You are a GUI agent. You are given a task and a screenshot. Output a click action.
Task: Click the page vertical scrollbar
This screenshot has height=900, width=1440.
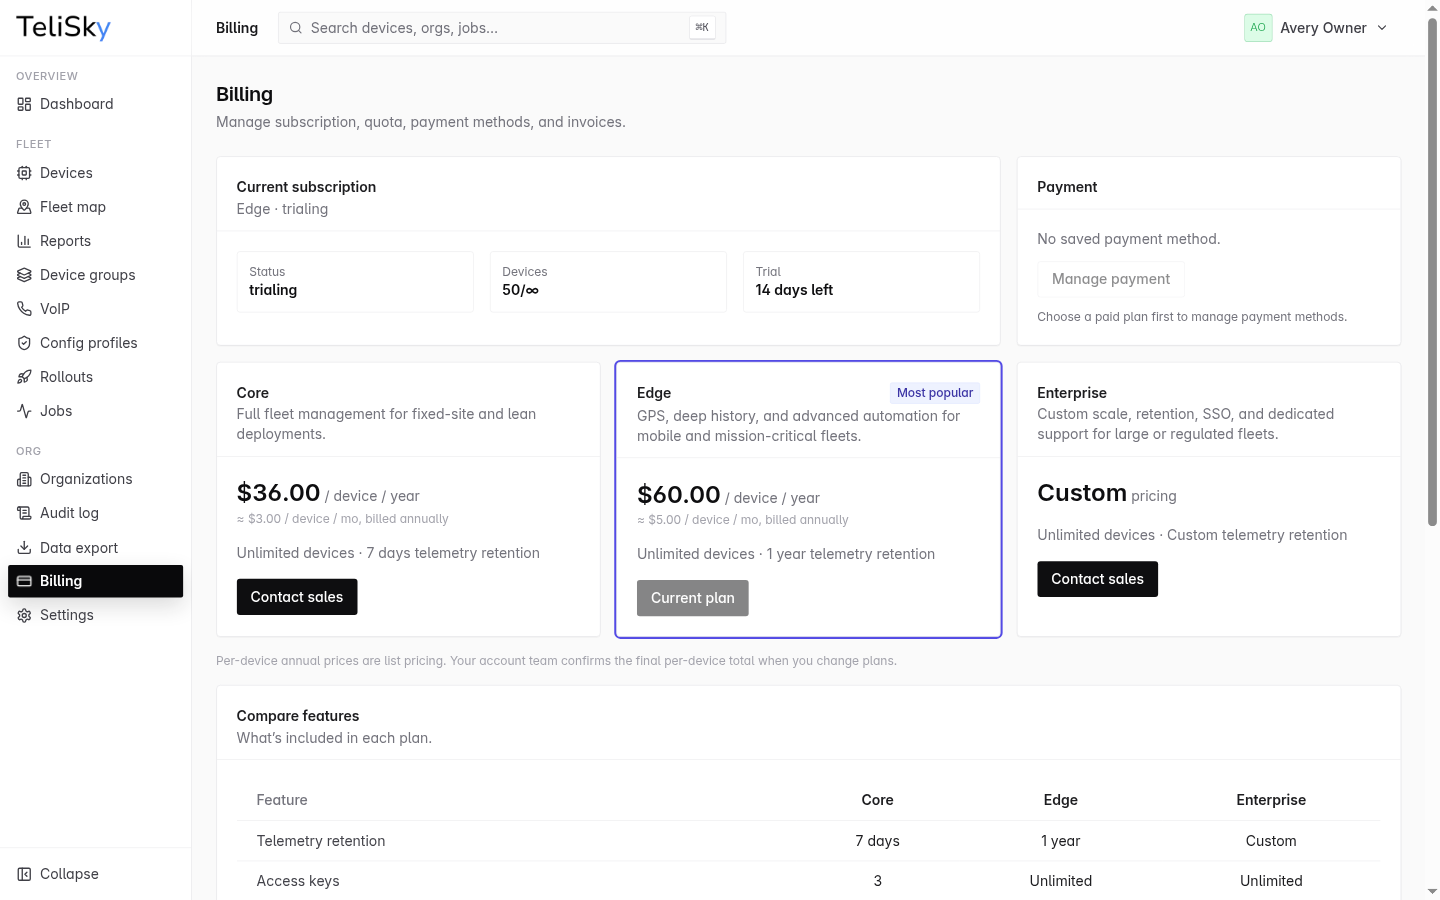(1432, 272)
